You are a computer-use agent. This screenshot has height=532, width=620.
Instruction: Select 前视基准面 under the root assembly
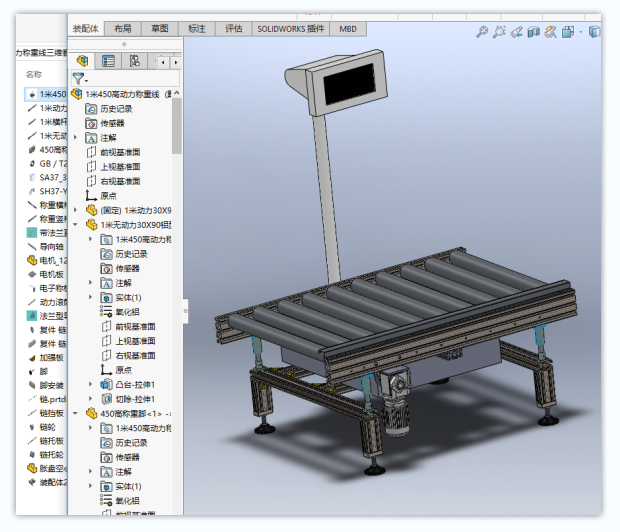[x=119, y=152]
